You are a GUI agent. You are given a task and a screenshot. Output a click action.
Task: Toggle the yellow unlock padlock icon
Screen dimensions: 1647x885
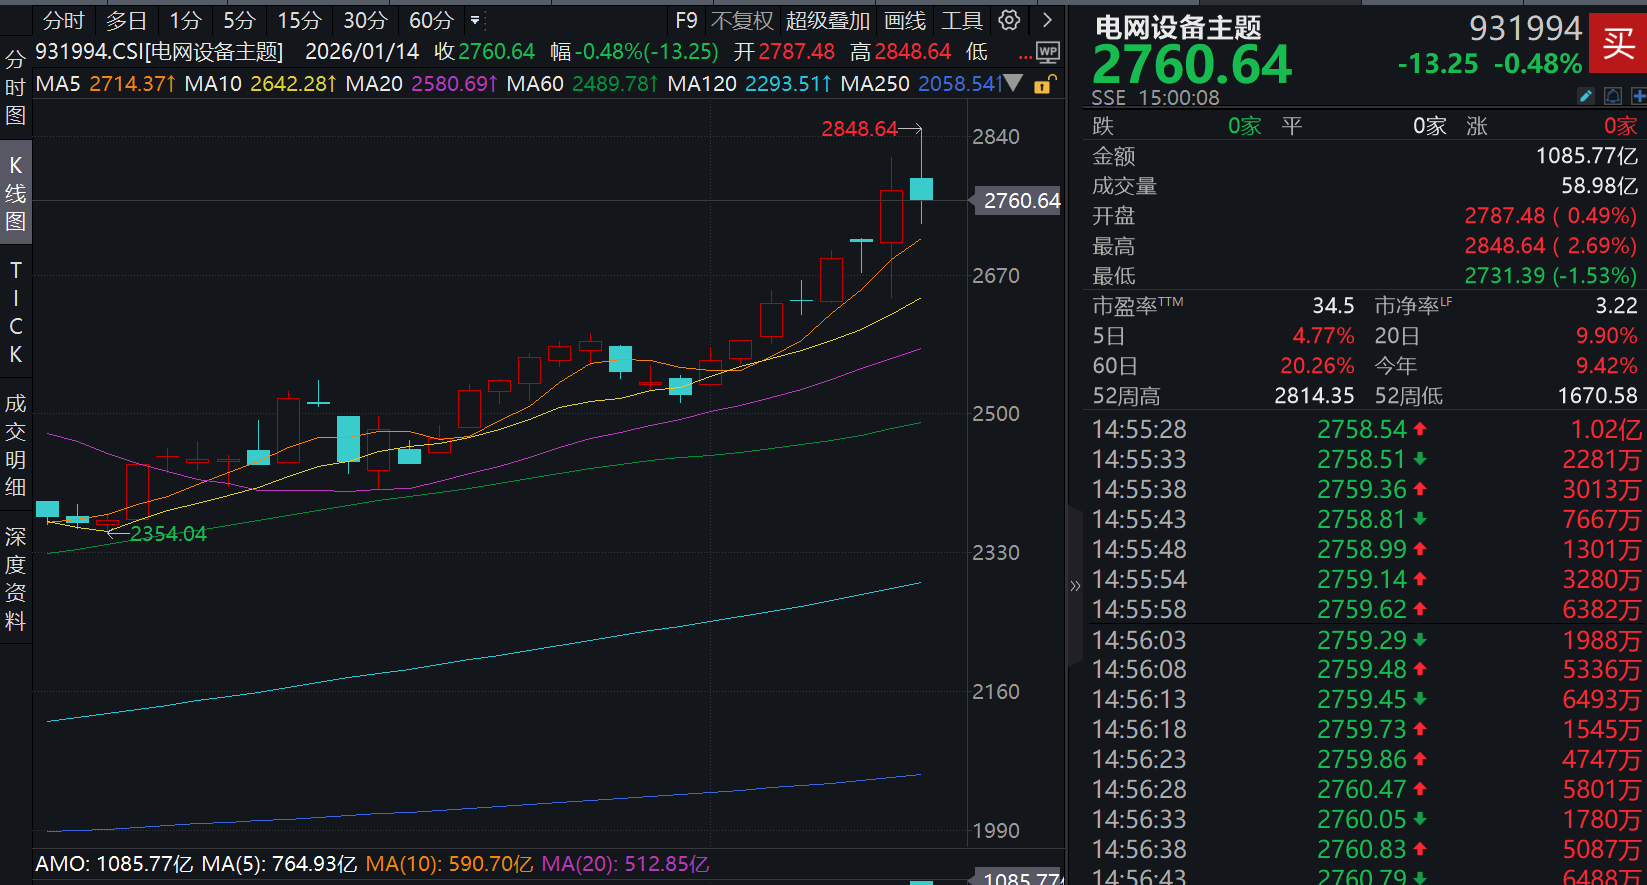(x=1043, y=85)
